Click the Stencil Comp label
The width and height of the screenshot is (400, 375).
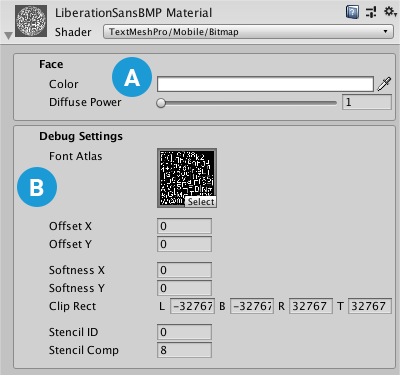pyautogui.click(x=84, y=350)
